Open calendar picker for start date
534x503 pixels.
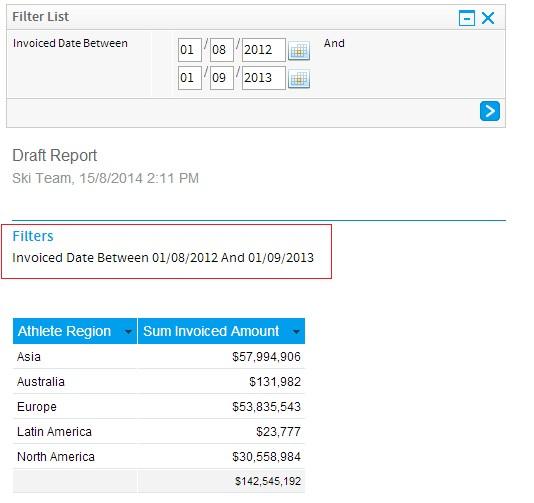[299, 51]
